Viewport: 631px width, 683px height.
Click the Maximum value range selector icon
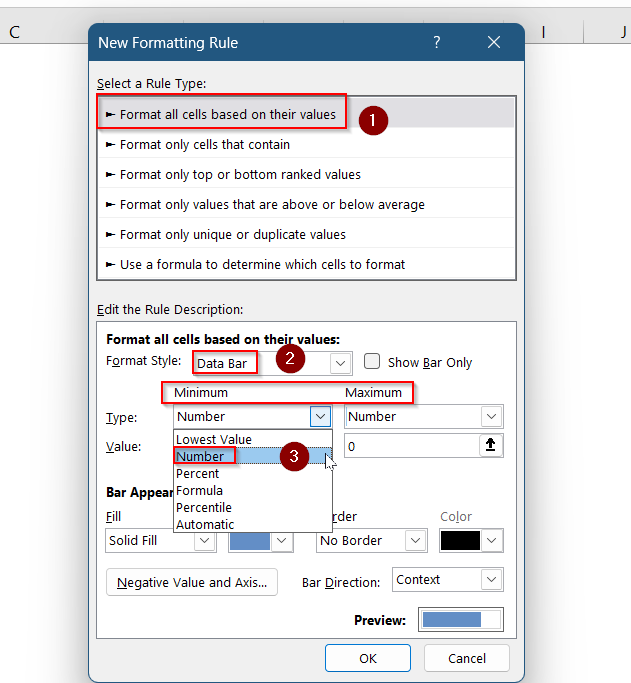[x=491, y=445]
